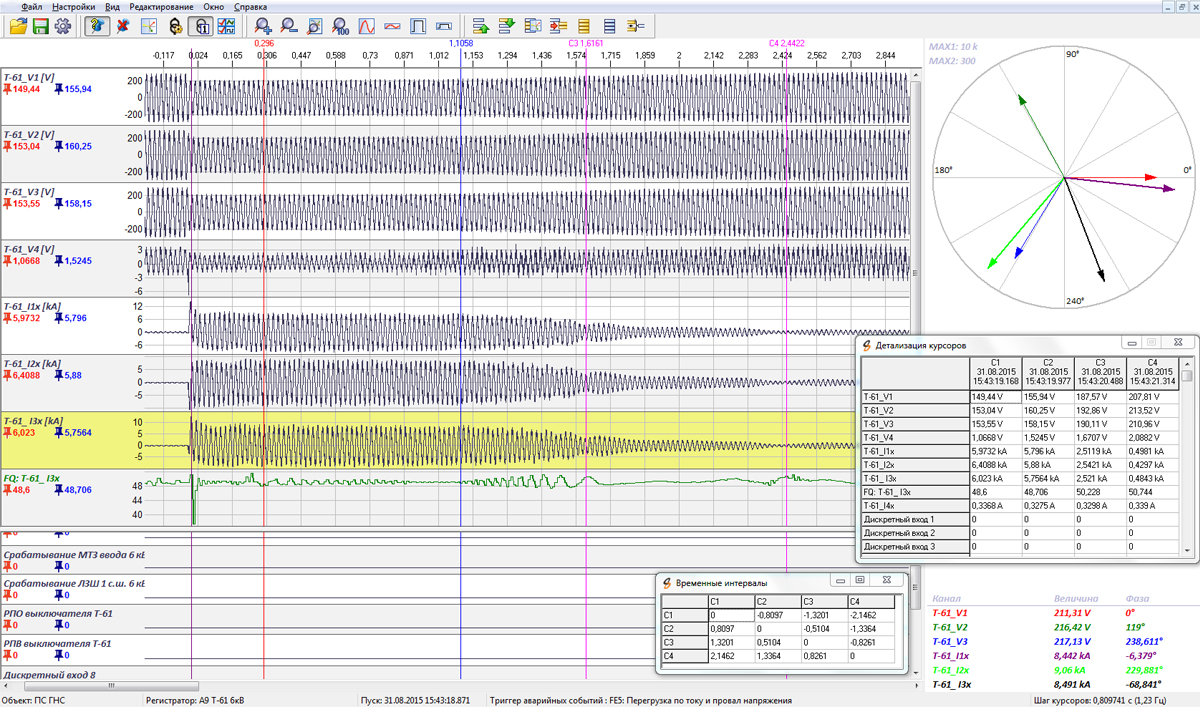Screen dimensions: 1200x707
Task: Toggle the red pin value of T-61_V1
Action: click(25, 89)
